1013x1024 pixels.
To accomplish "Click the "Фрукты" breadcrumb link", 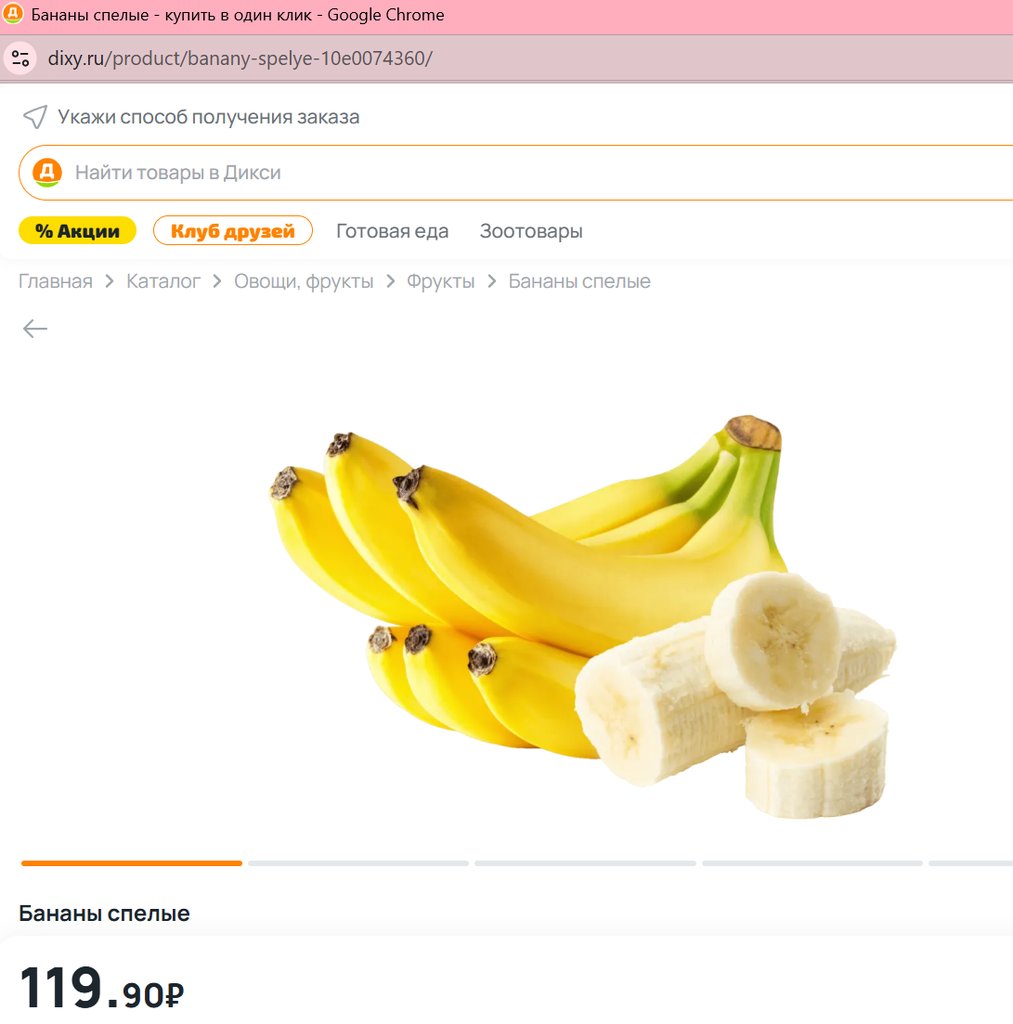I will click(x=440, y=281).
